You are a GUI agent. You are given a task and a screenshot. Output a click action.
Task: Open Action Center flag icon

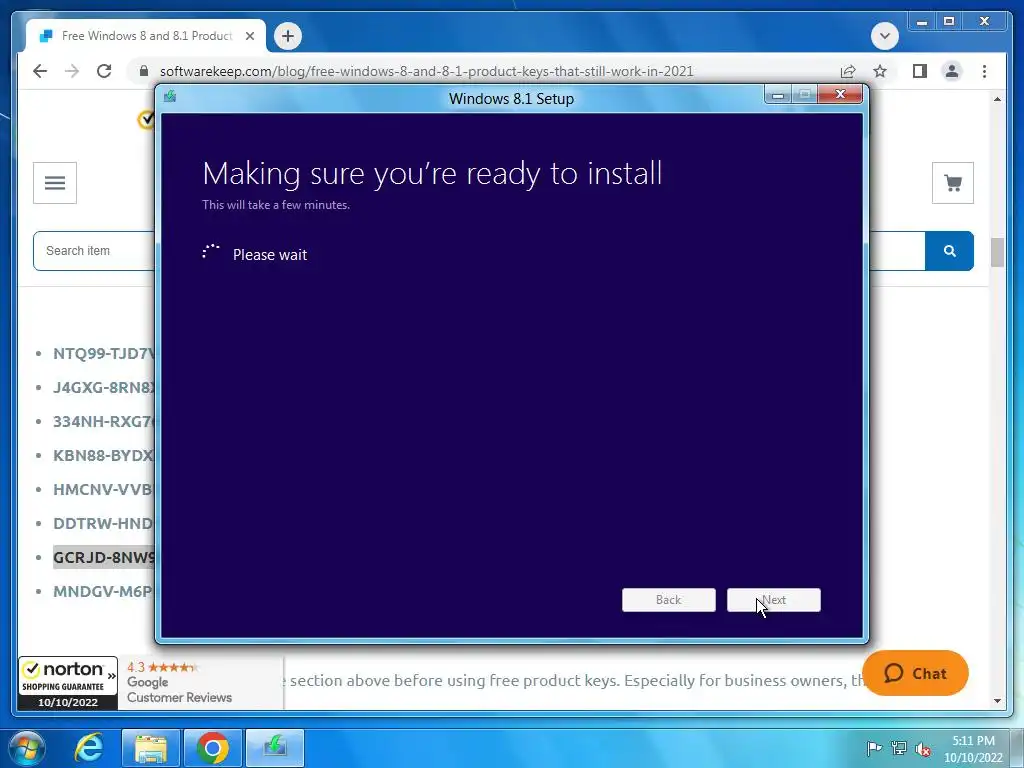tap(873, 748)
